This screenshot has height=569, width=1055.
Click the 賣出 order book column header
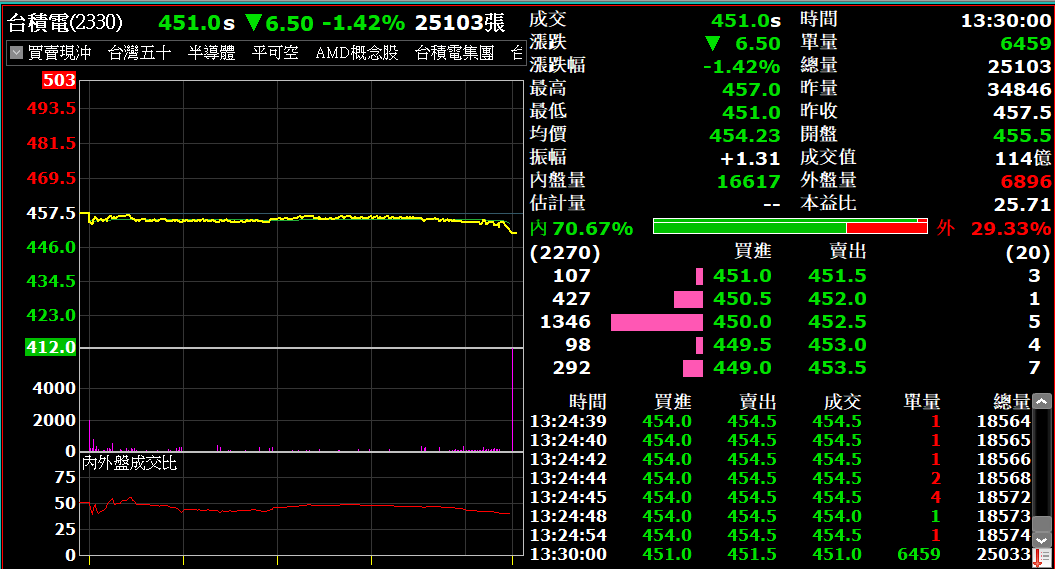(x=848, y=252)
